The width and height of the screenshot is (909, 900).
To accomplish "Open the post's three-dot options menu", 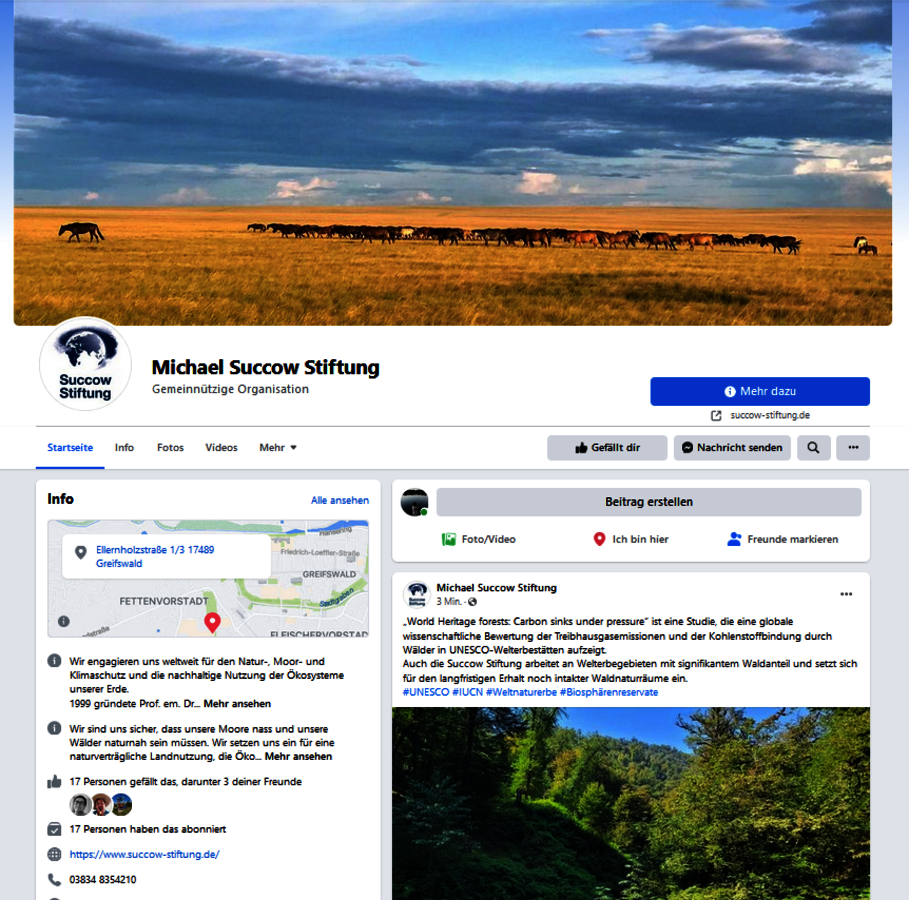I will point(846,594).
